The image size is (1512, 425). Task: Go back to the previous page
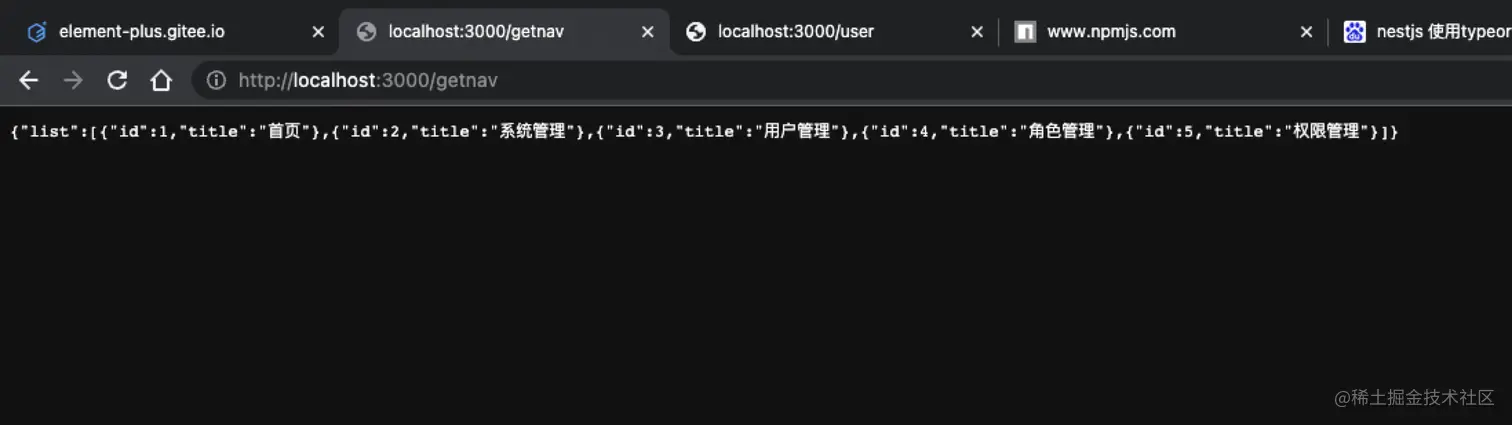28,81
